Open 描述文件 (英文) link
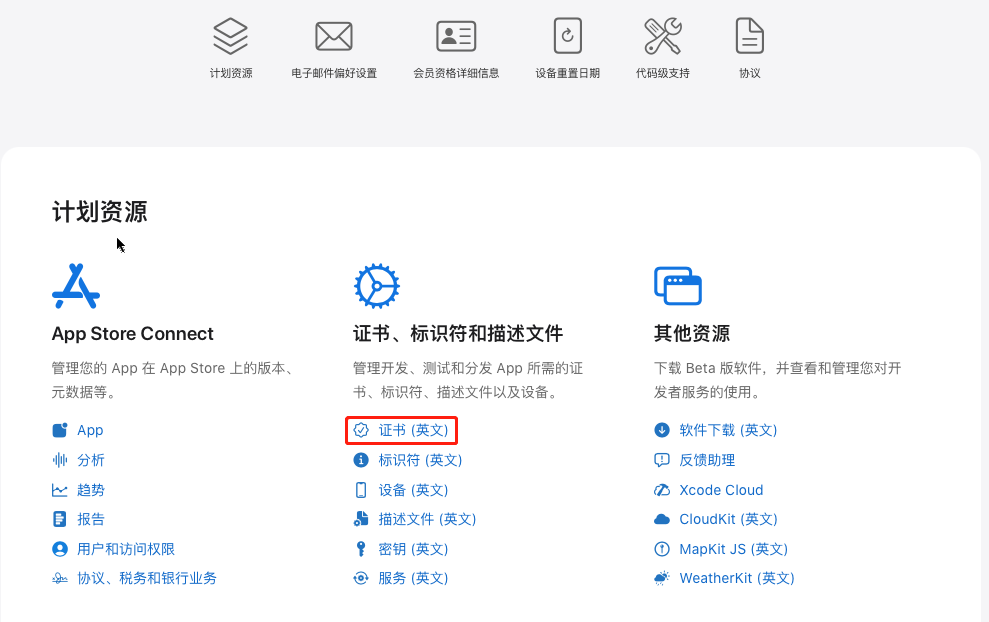This screenshot has width=989, height=622. pyautogui.click(x=427, y=519)
